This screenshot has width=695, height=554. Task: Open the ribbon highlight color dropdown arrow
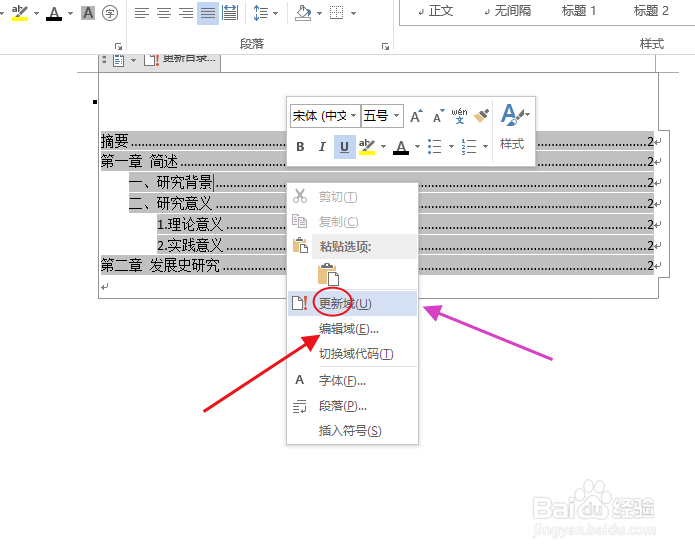(x=36, y=13)
